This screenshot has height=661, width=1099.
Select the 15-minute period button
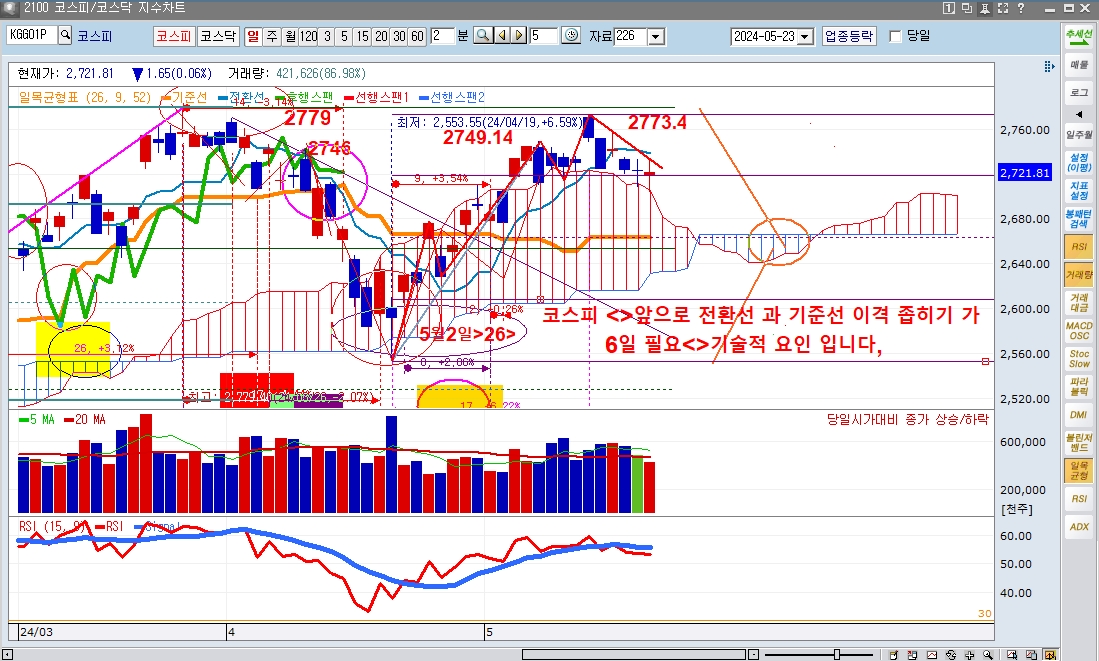[x=362, y=36]
